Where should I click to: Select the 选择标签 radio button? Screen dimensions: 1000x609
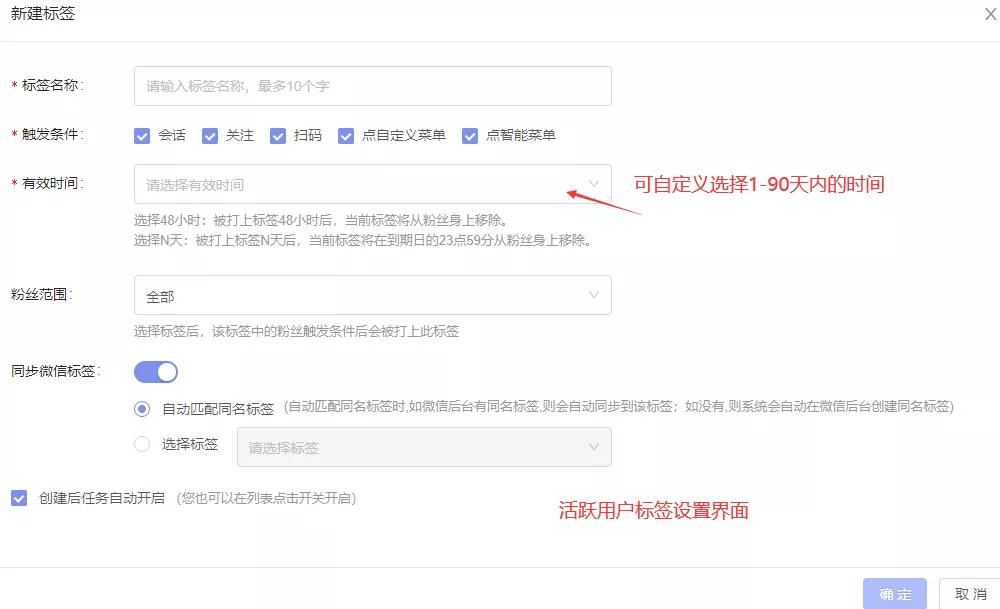[x=141, y=444]
